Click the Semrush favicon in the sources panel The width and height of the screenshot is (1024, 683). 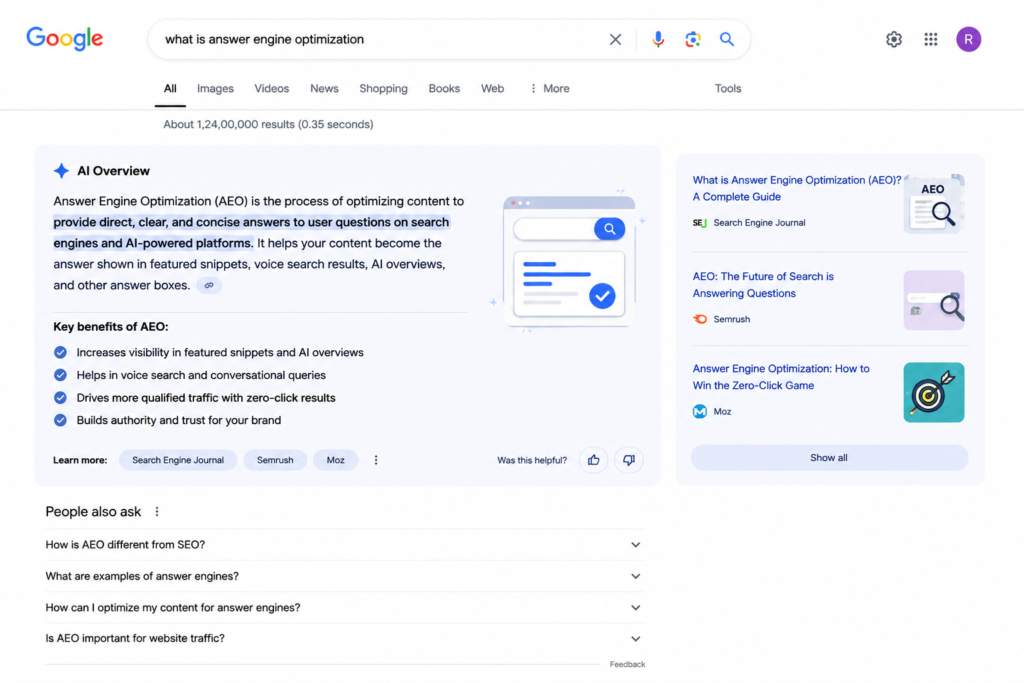point(699,319)
